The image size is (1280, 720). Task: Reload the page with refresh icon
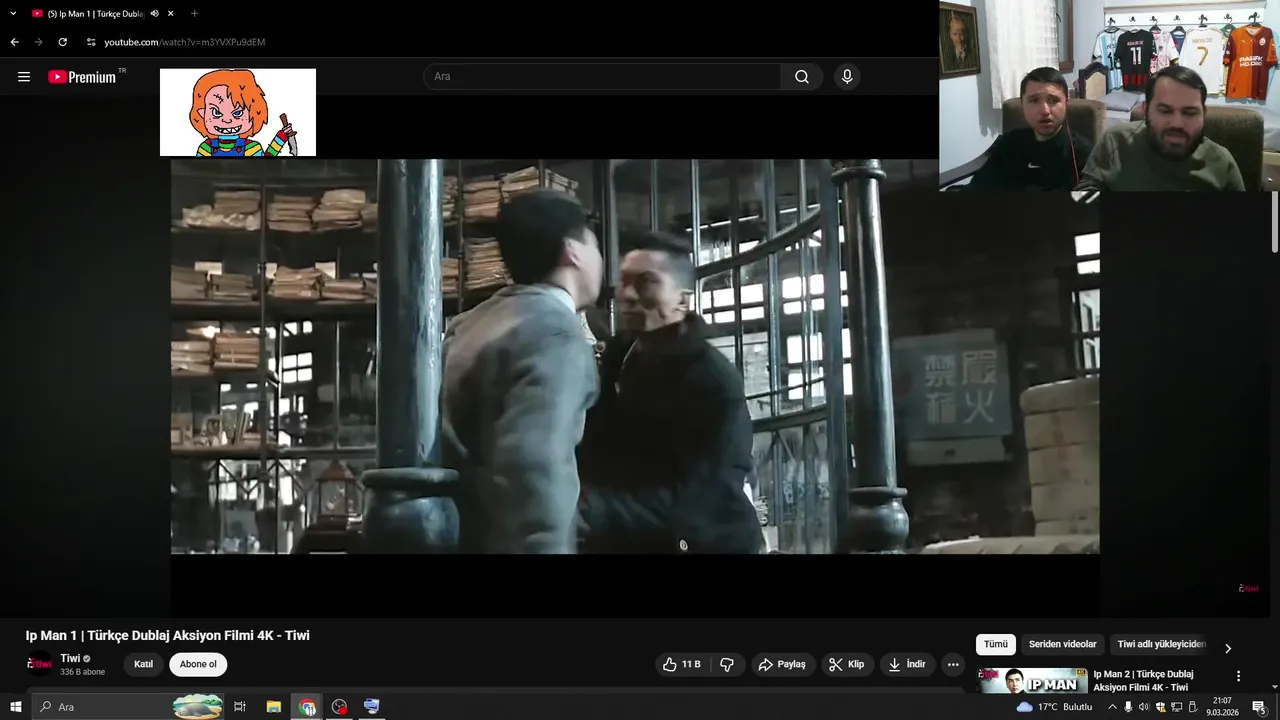62,42
